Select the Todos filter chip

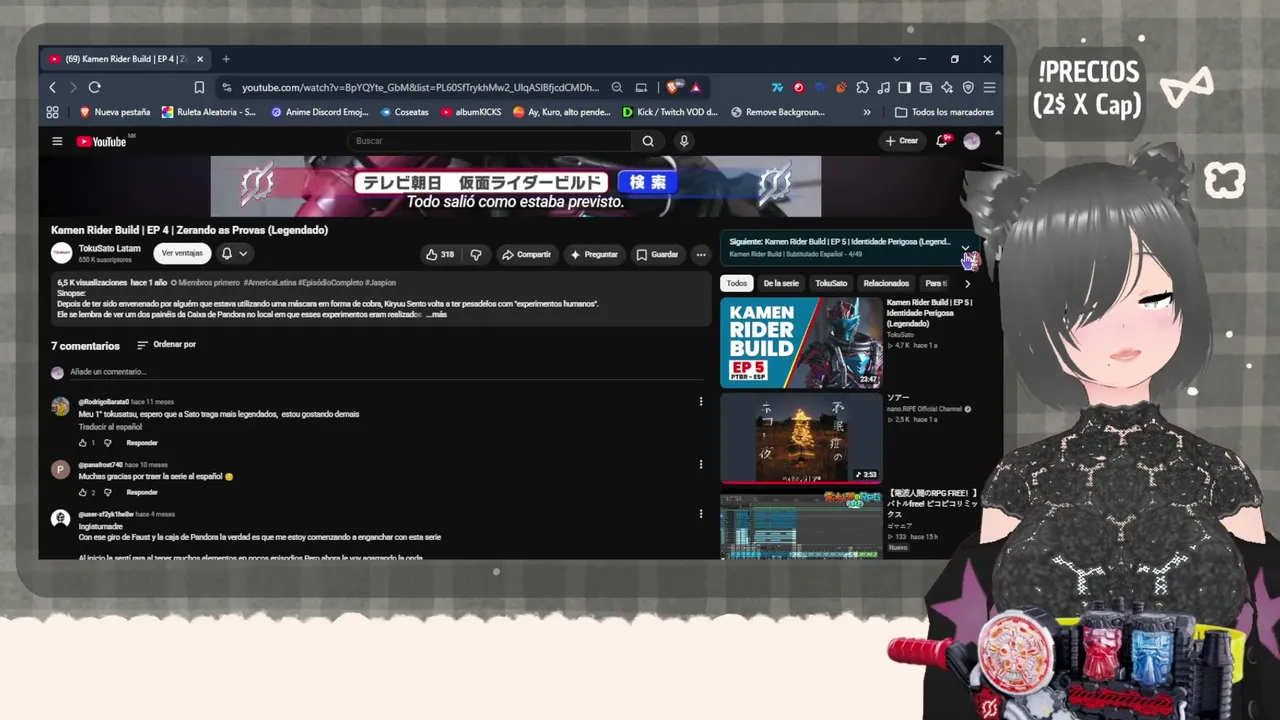click(x=737, y=284)
